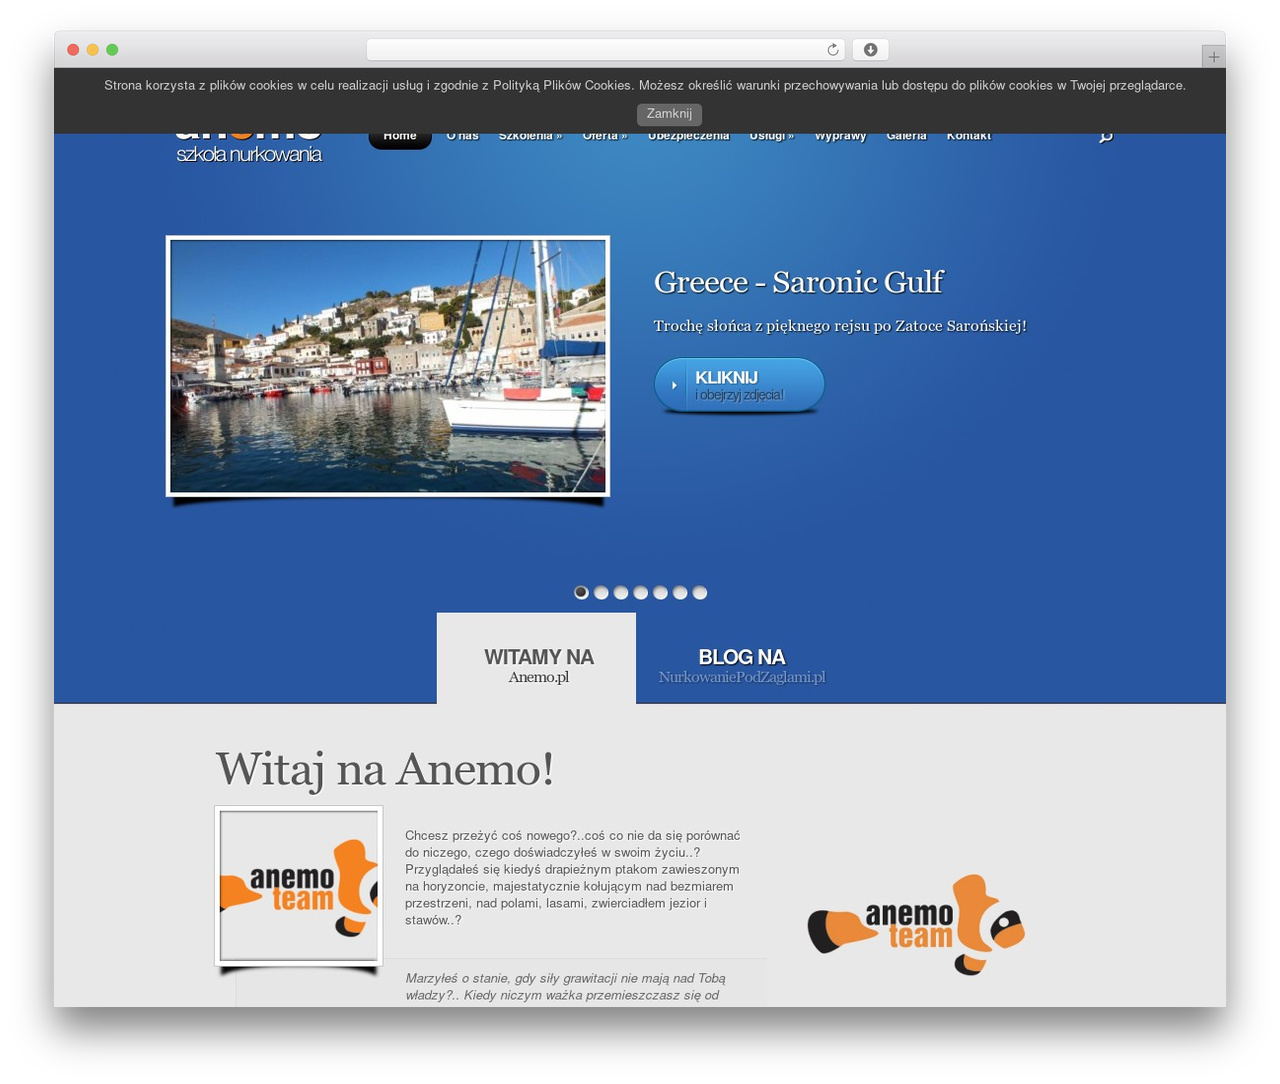Close the cookie notice with Zamknij
Viewport: 1280px width, 1084px height.
669,114
